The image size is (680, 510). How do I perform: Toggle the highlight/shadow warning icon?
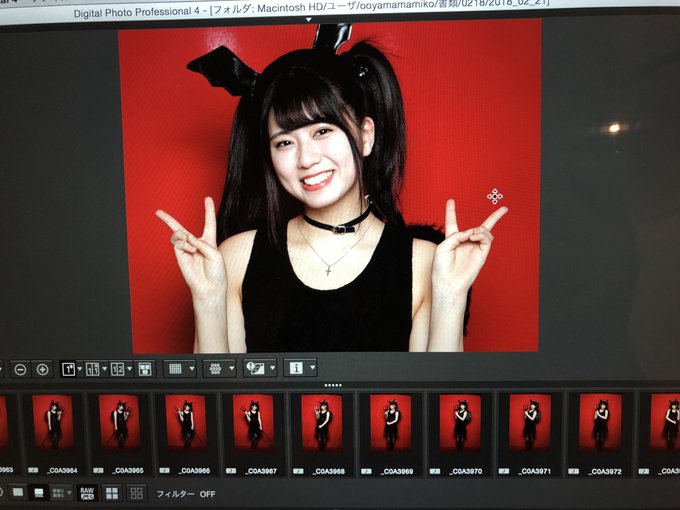(255, 368)
